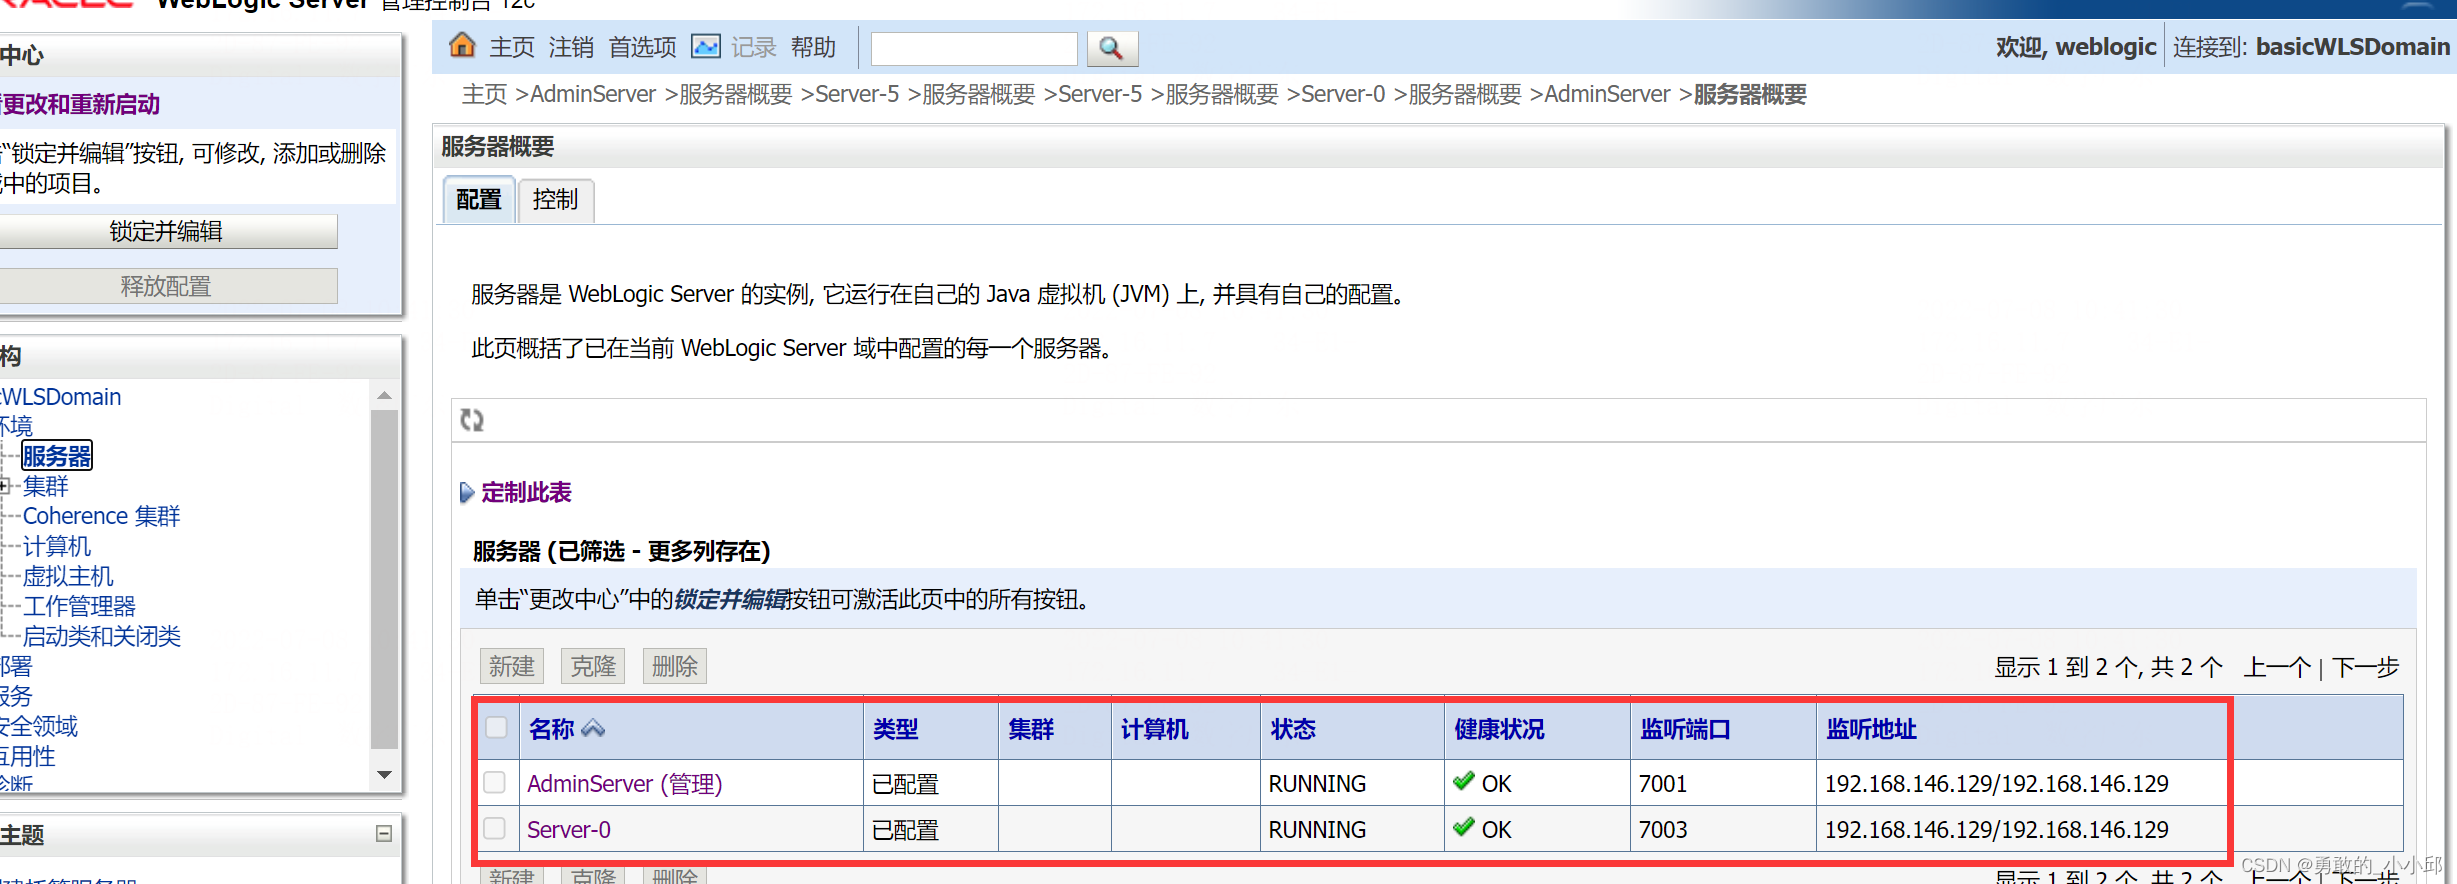Click the home house icon
The image size is (2457, 884).
pos(462,46)
